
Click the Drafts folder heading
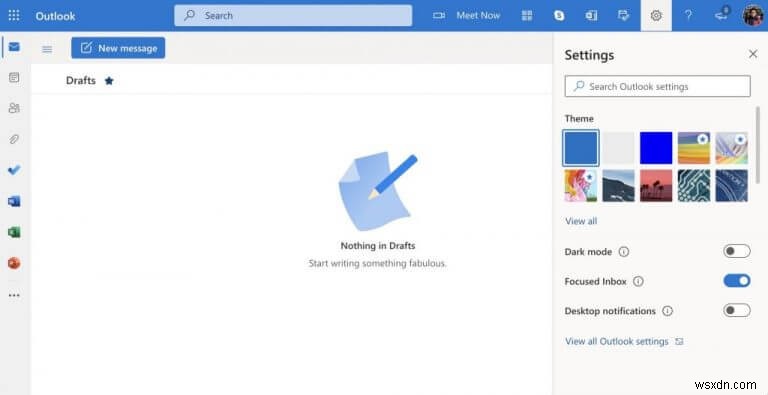tap(81, 81)
